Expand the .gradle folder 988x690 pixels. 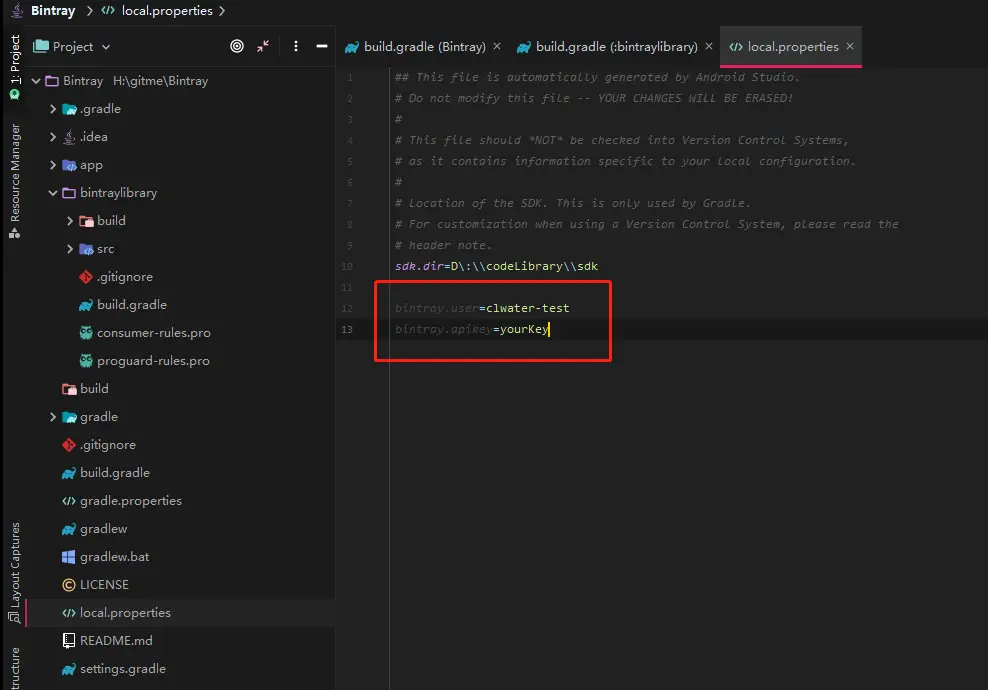point(53,109)
